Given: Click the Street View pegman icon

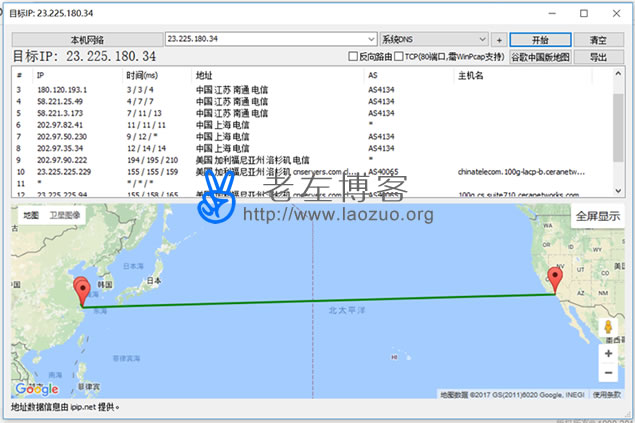Looking at the screenshot, I should click(608, 327).
